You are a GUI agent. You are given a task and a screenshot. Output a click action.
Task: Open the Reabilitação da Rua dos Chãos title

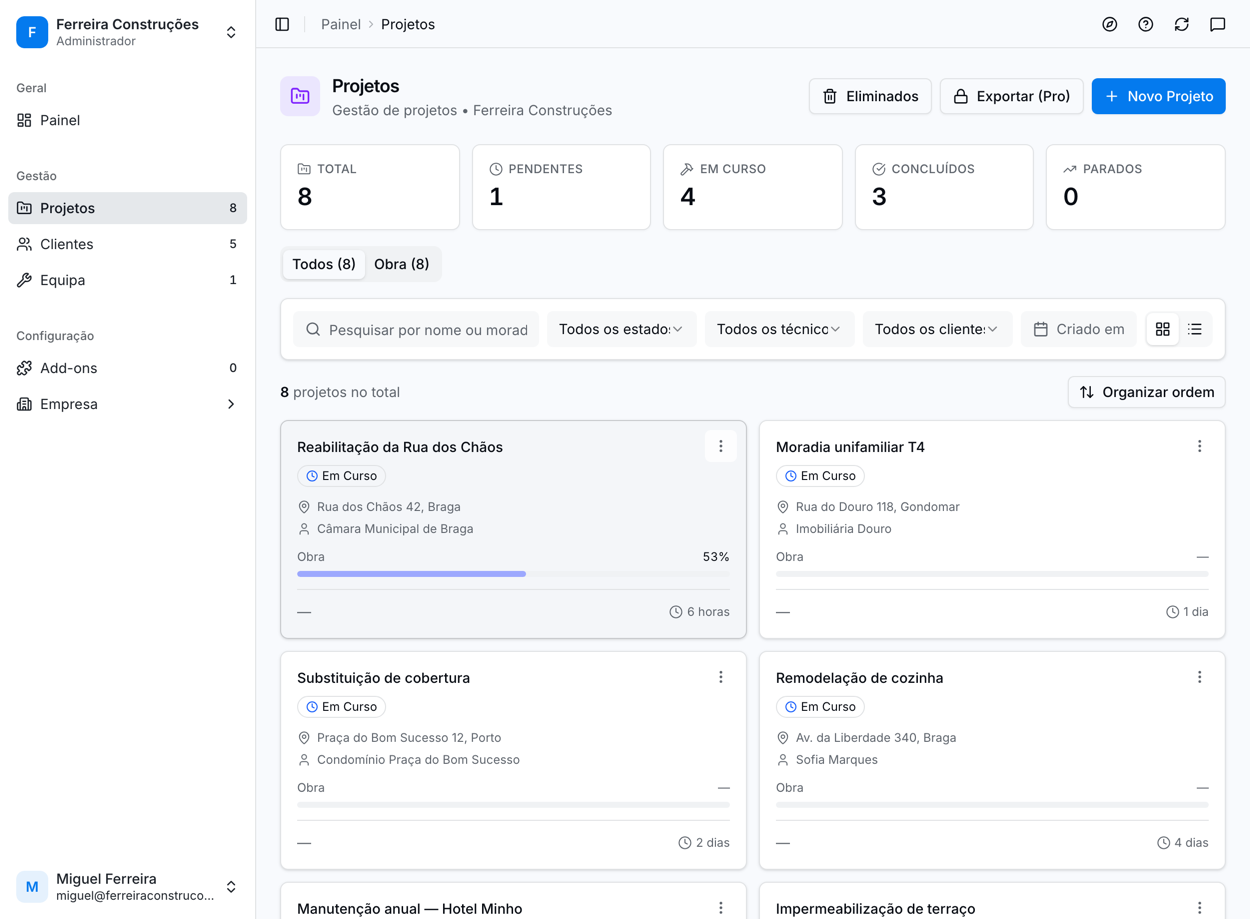pos(400,447)
